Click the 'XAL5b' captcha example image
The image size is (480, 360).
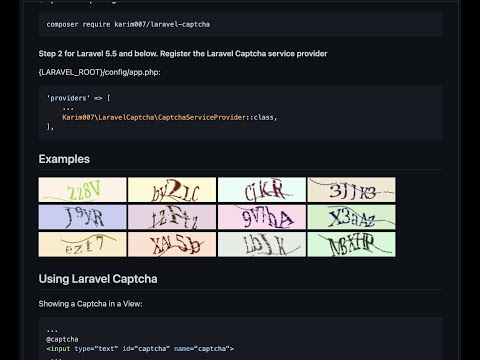click(x=172, y=244)
